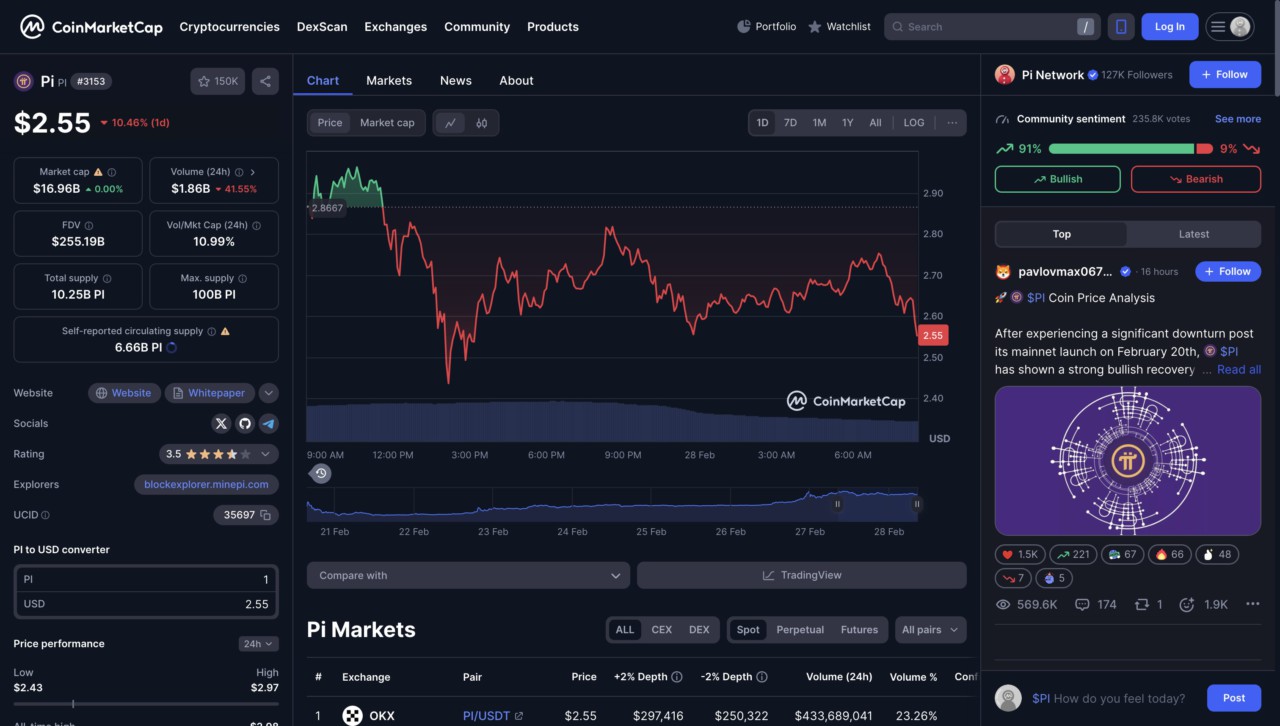Open the All pairs dropdown
1280x726 pixels.
coord(930,630)
